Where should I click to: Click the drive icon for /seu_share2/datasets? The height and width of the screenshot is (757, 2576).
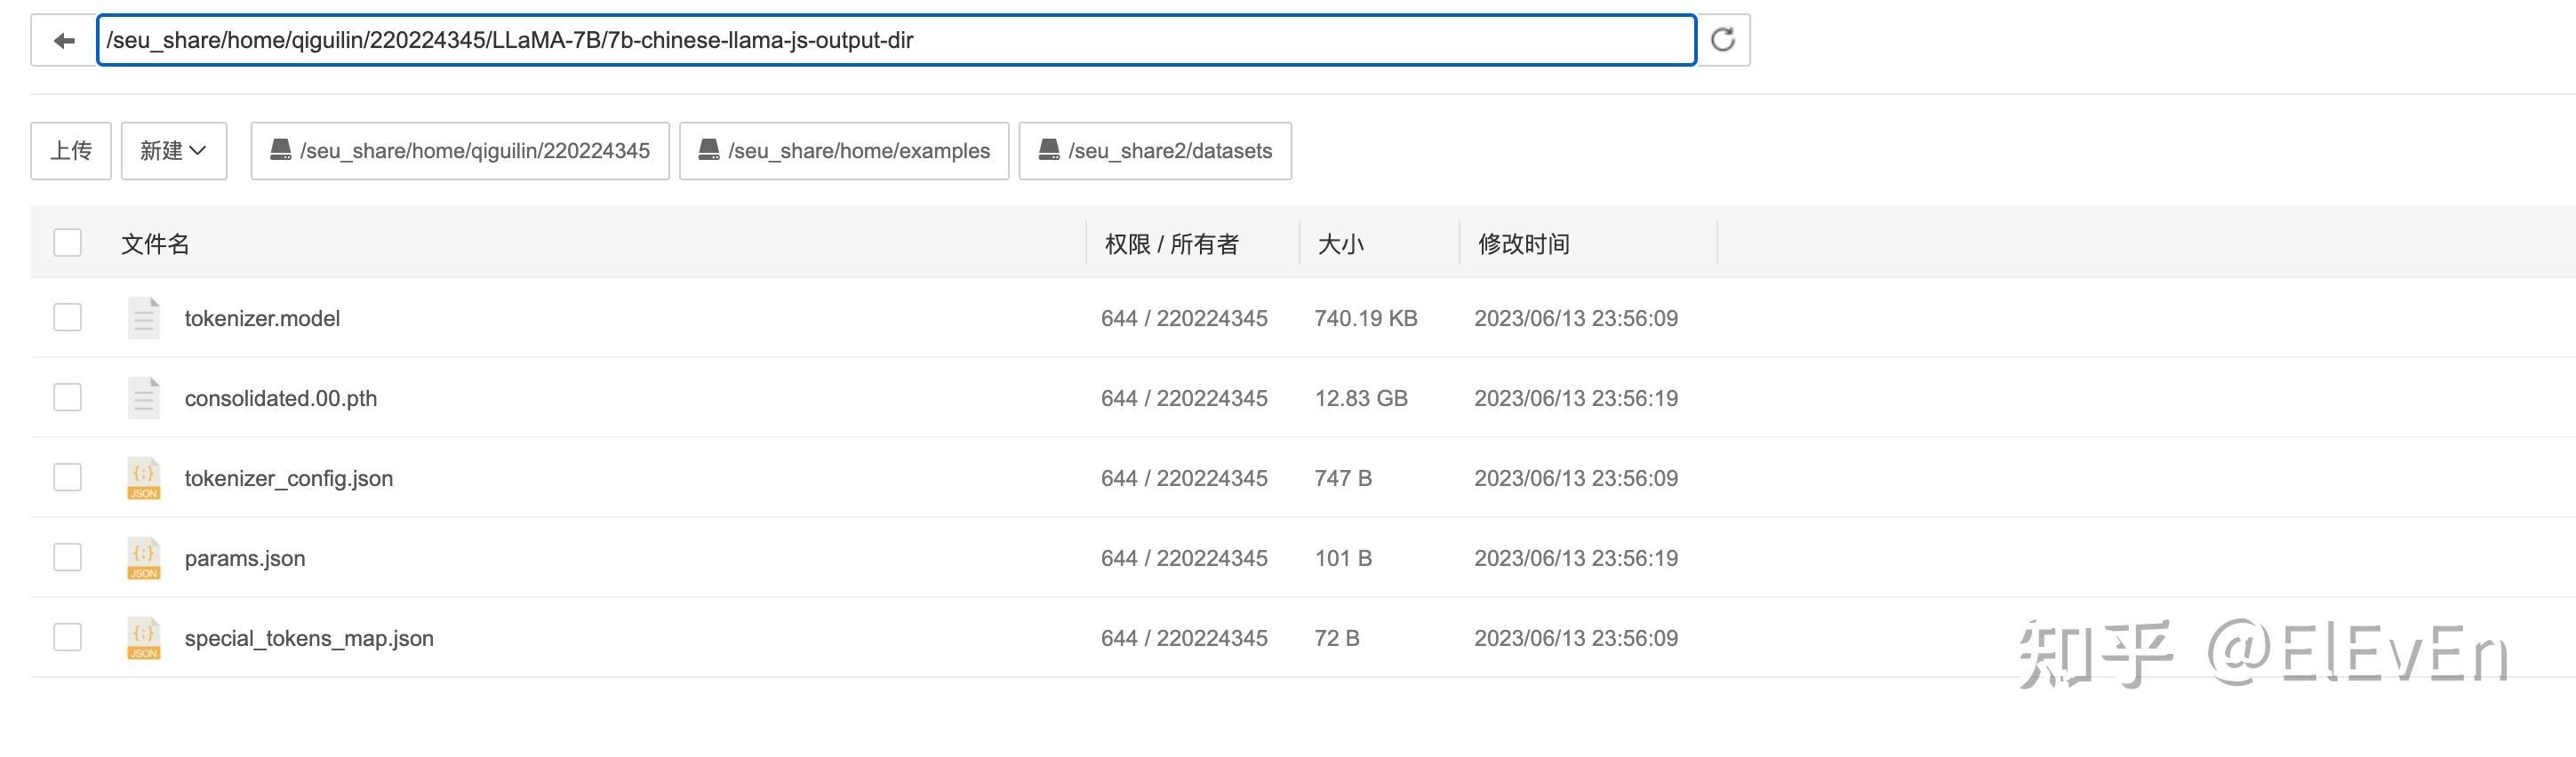click(x=1049, y=151)
